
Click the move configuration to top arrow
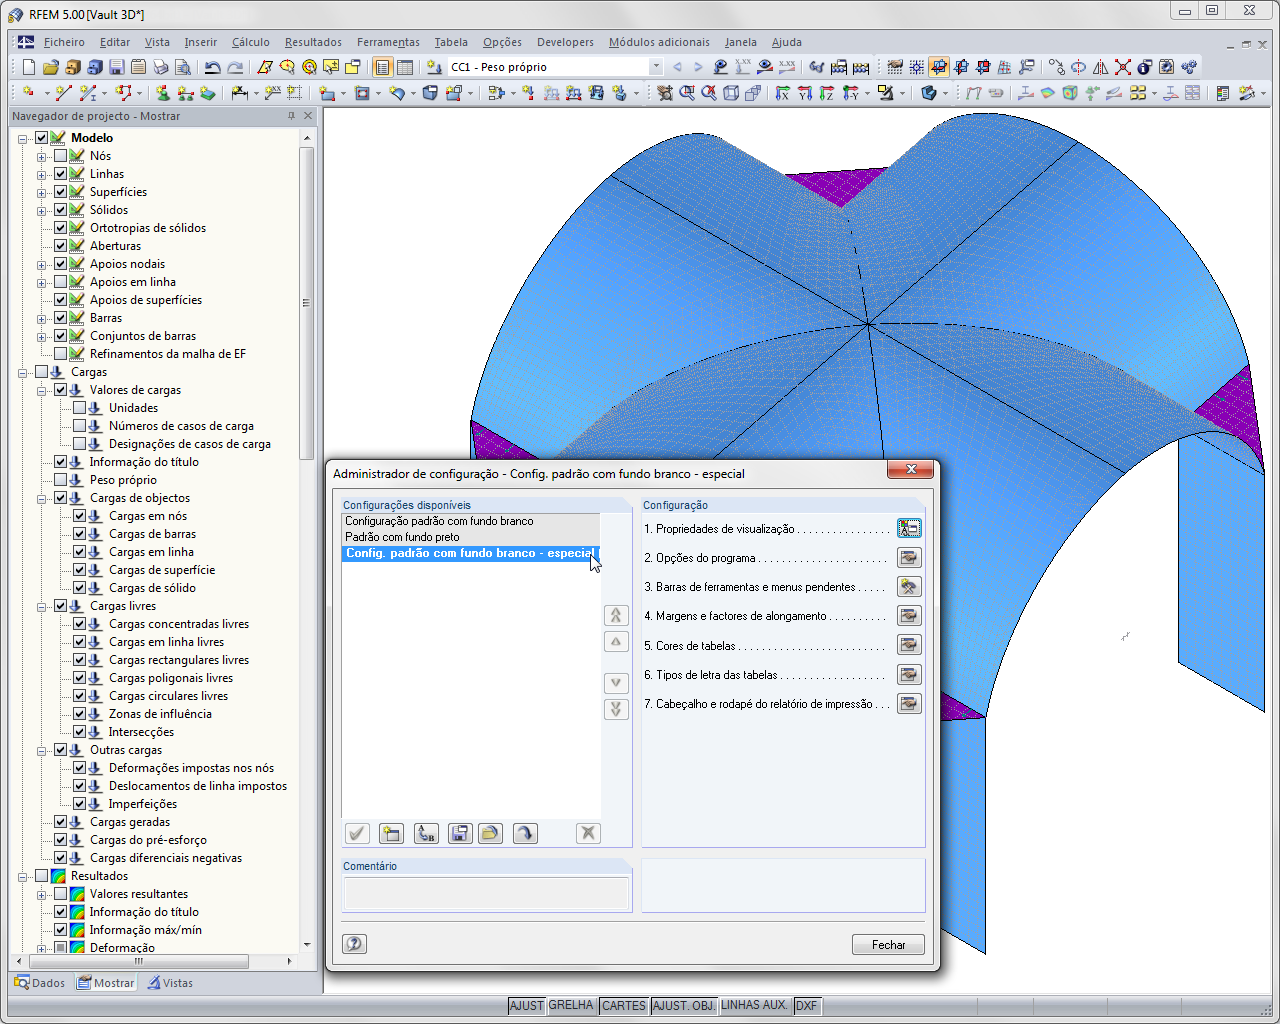point(617,616)
